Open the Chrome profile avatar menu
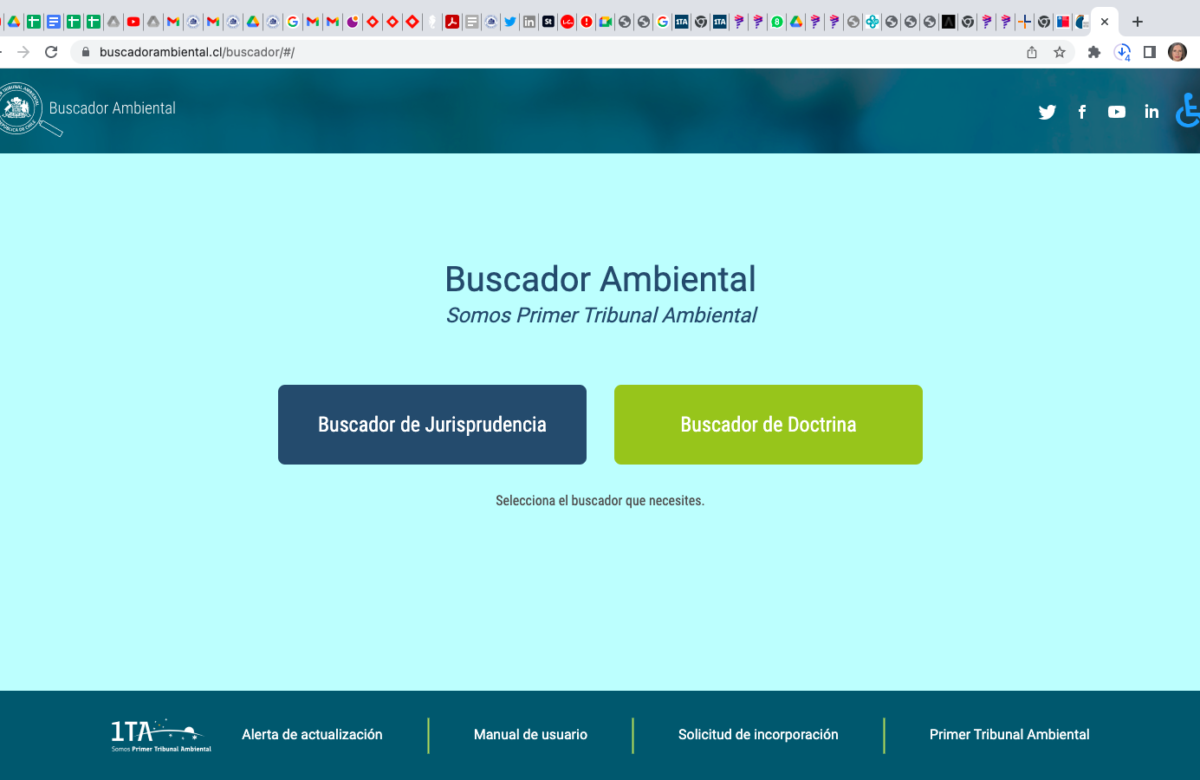Screen dimensions: 1200x780 [1177, 52]
